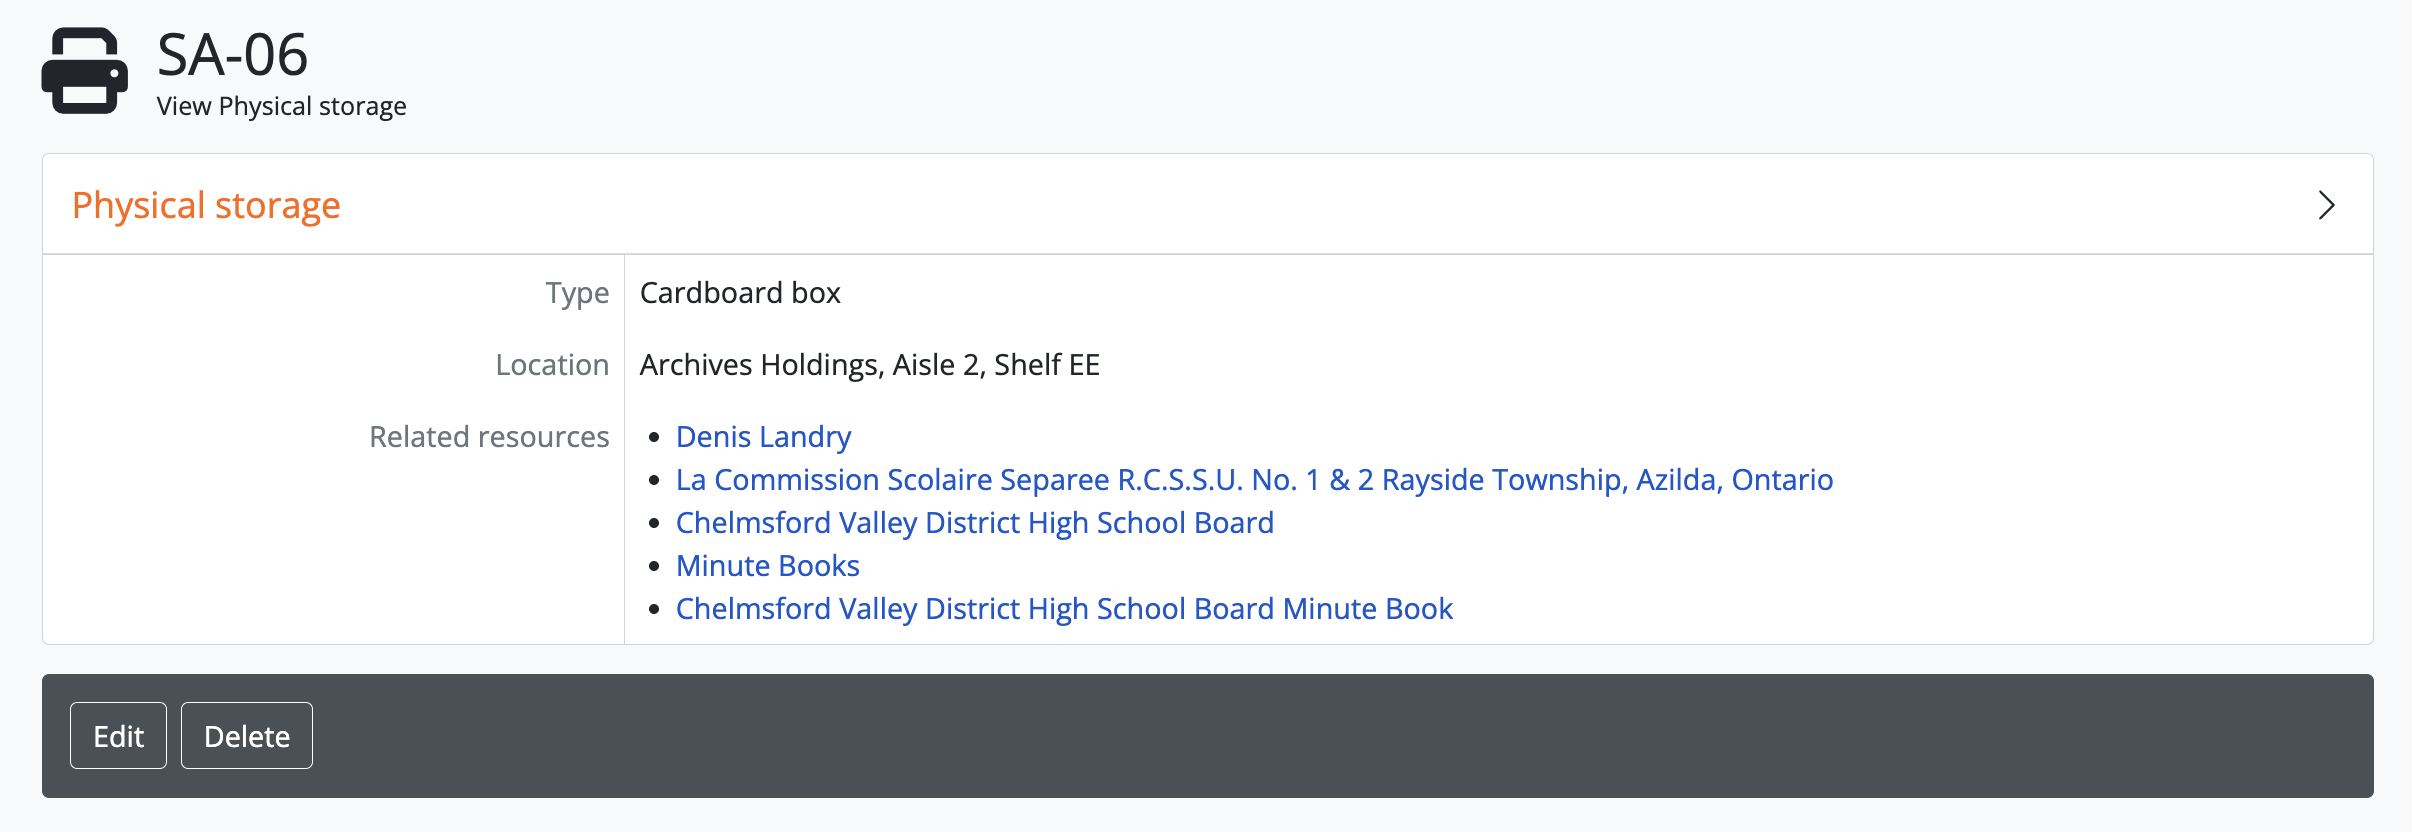Click the orange Physical storage heading

point(206,205)
